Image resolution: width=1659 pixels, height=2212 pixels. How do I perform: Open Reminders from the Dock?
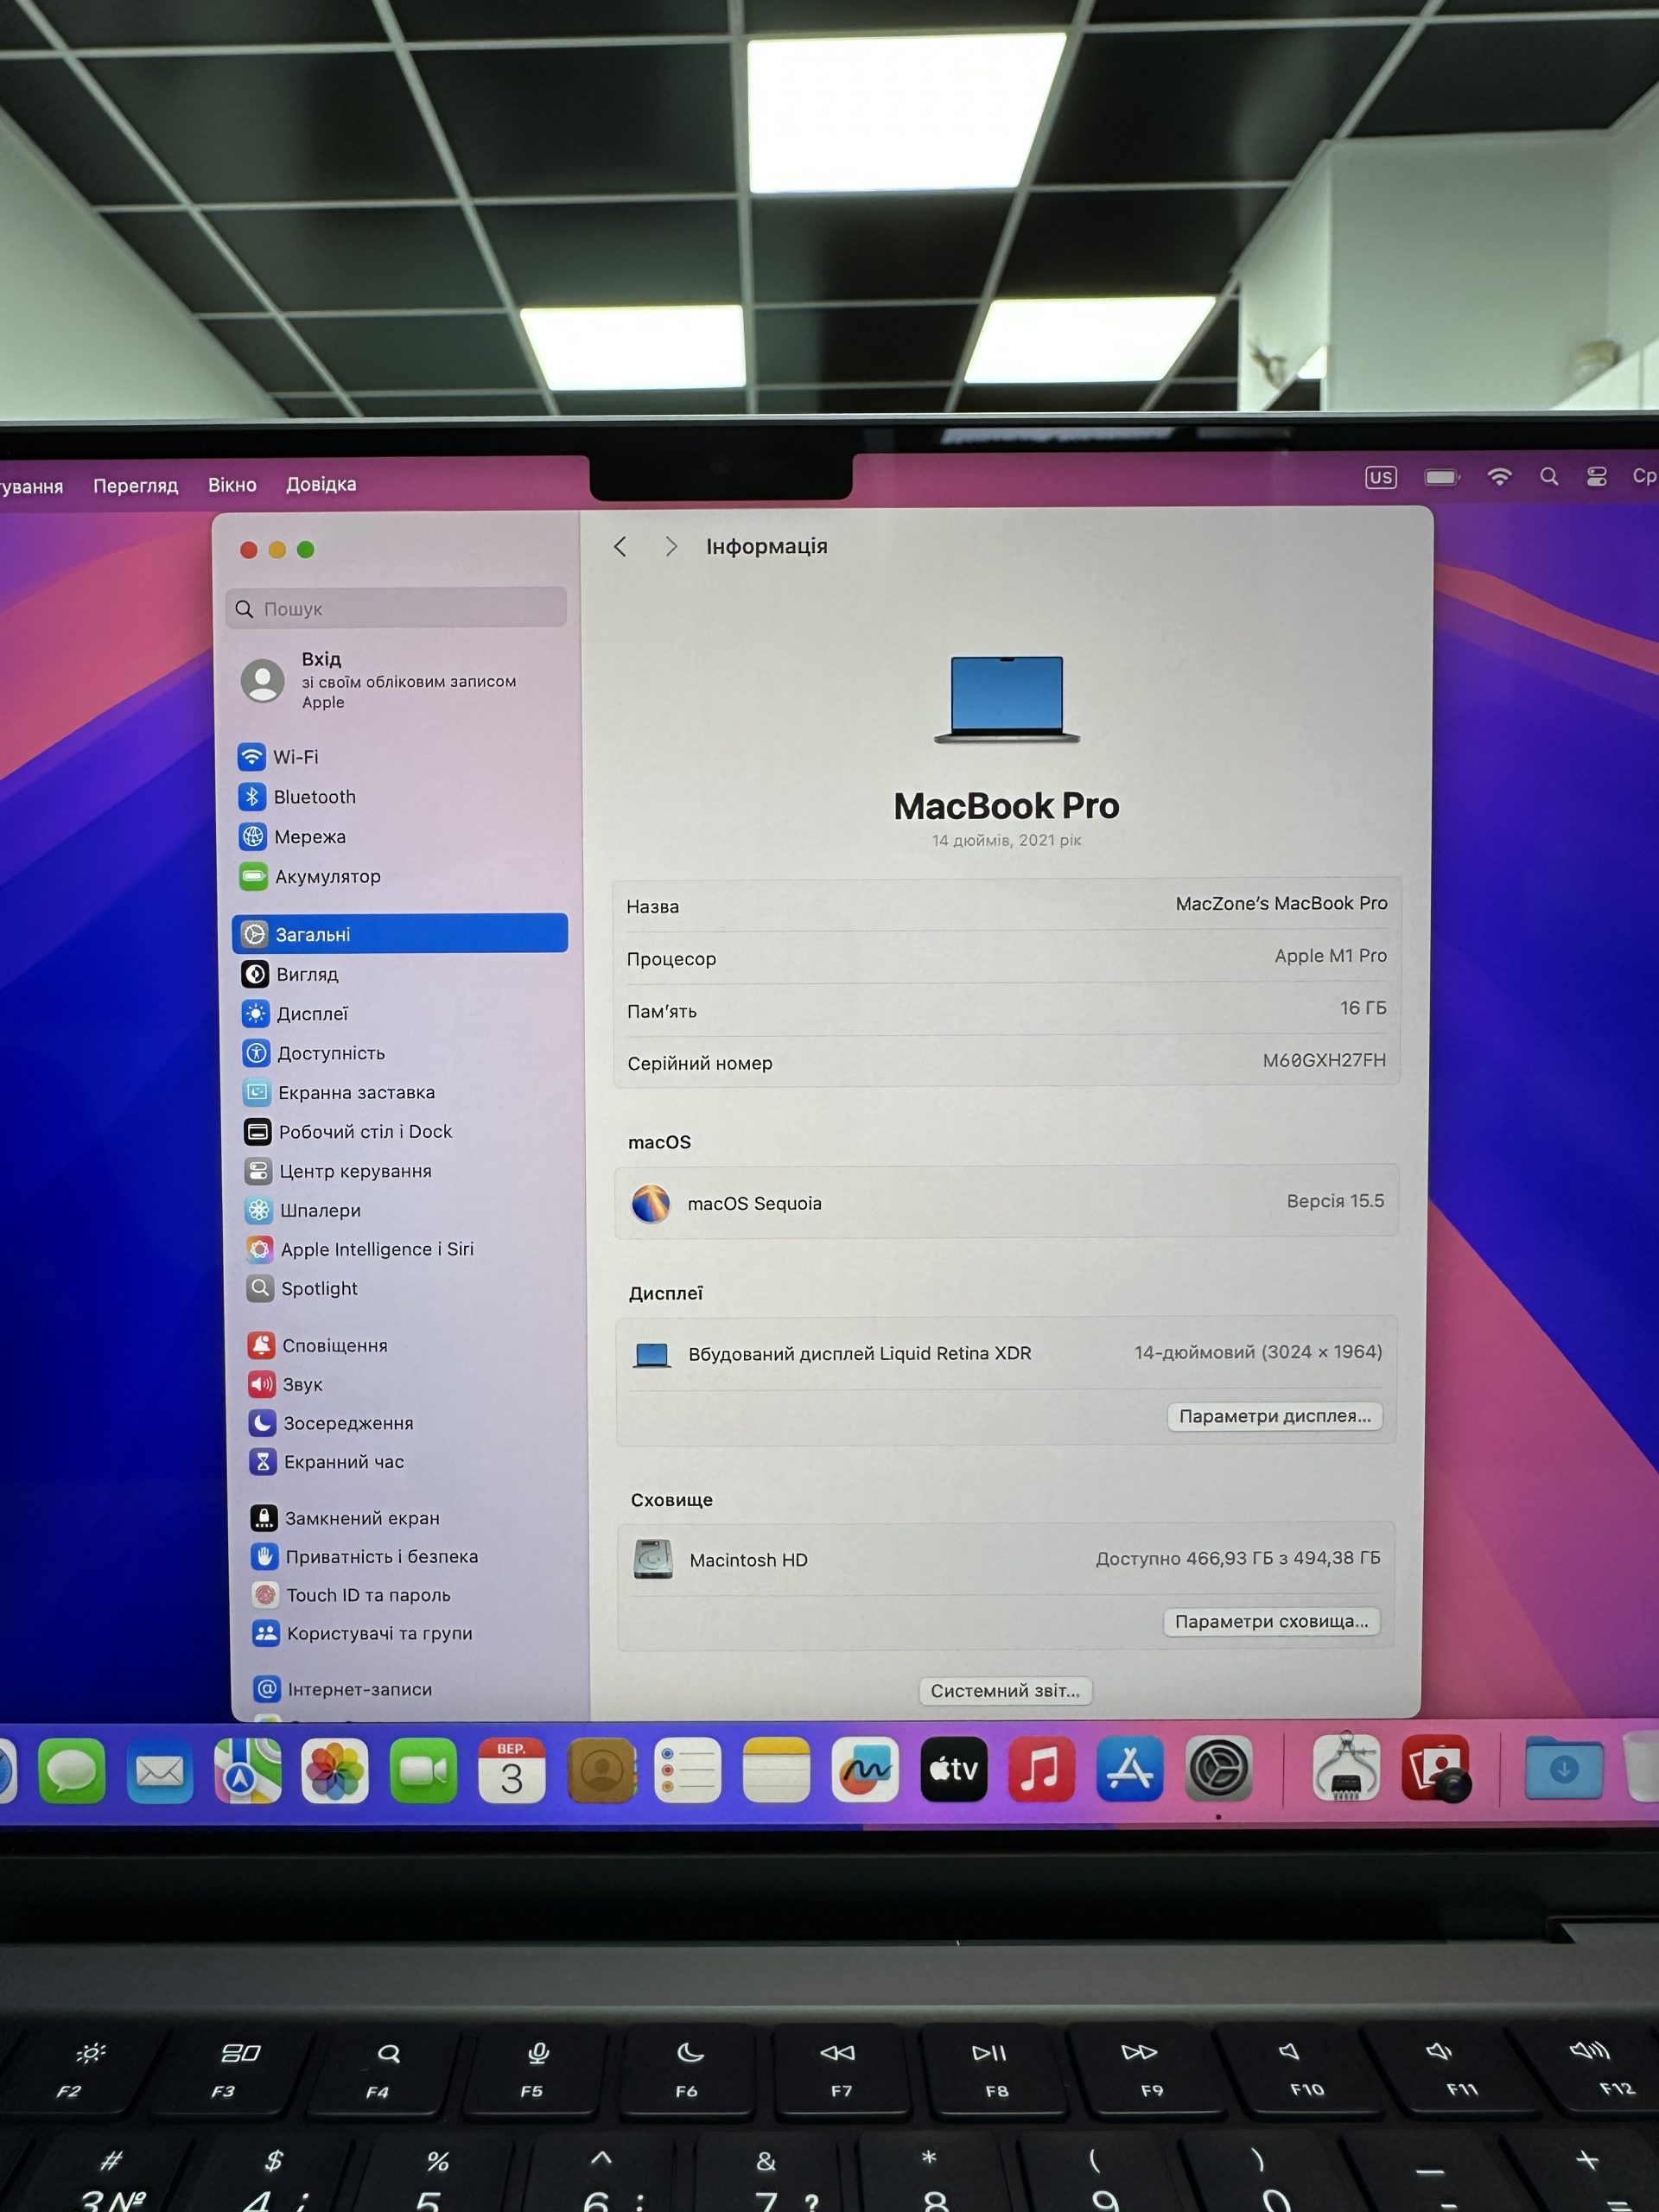point(688,1771)
